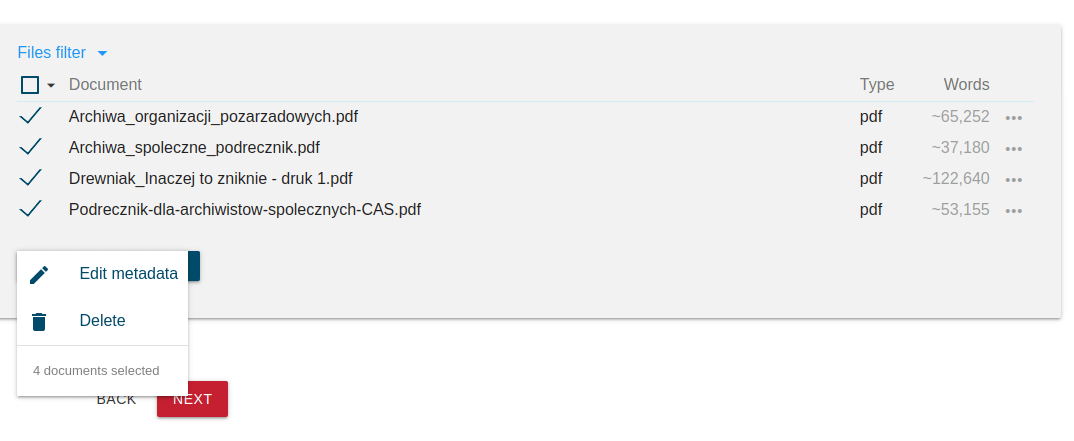
Task: Deselect the Drewniak_Inaczej to zniknie checkmark
Action: click(x=31, y=177)
